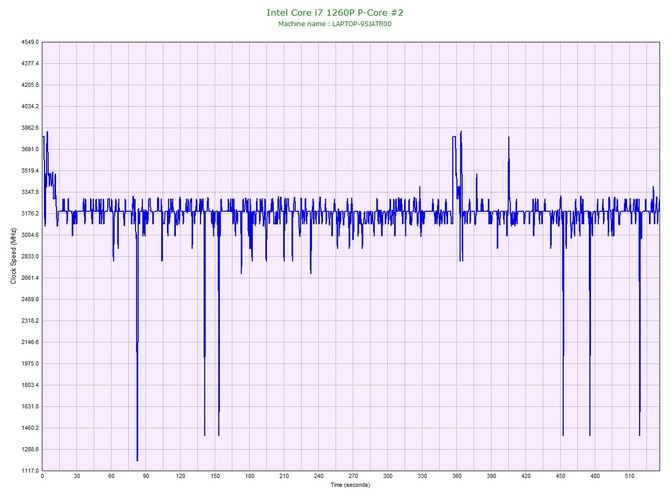Select the "3004.6" y-axis value
The height and width of the screenshot is (502, 670).
click(x=30, y=235)
